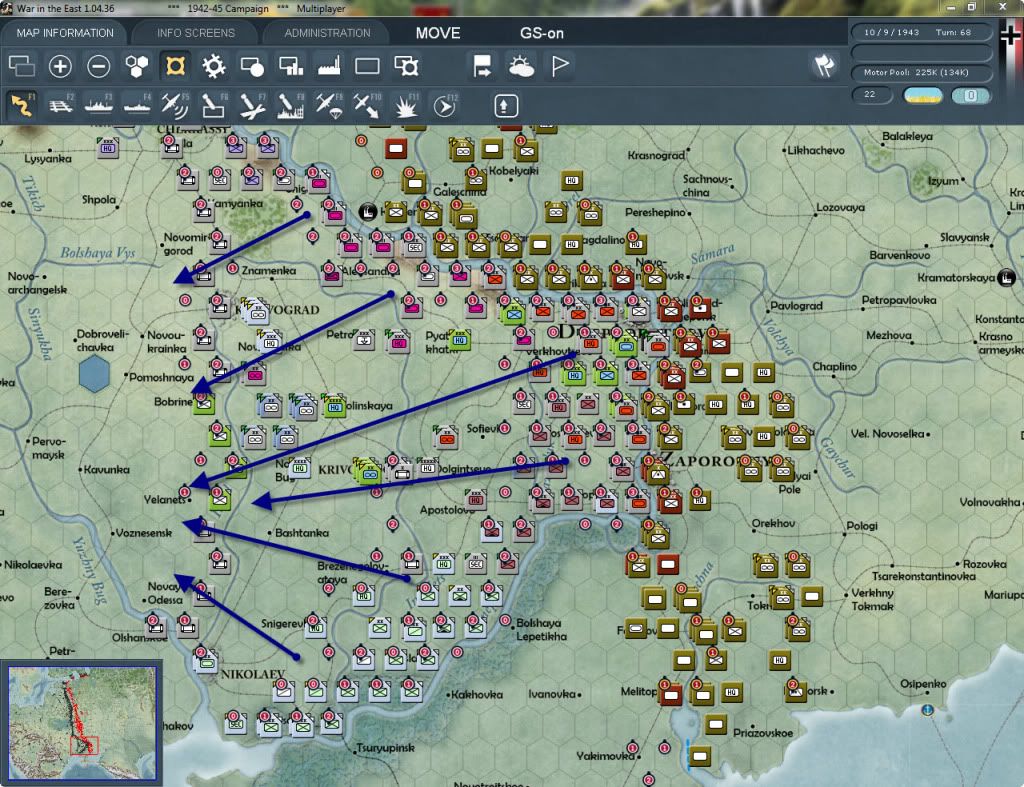
Task: Click the GS-on label
Action: 542,33
